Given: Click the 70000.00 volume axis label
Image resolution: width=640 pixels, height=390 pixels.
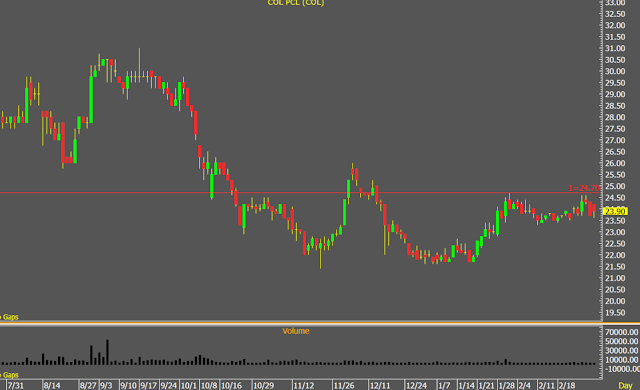Looking at the screenshot, I should [622, 332].
